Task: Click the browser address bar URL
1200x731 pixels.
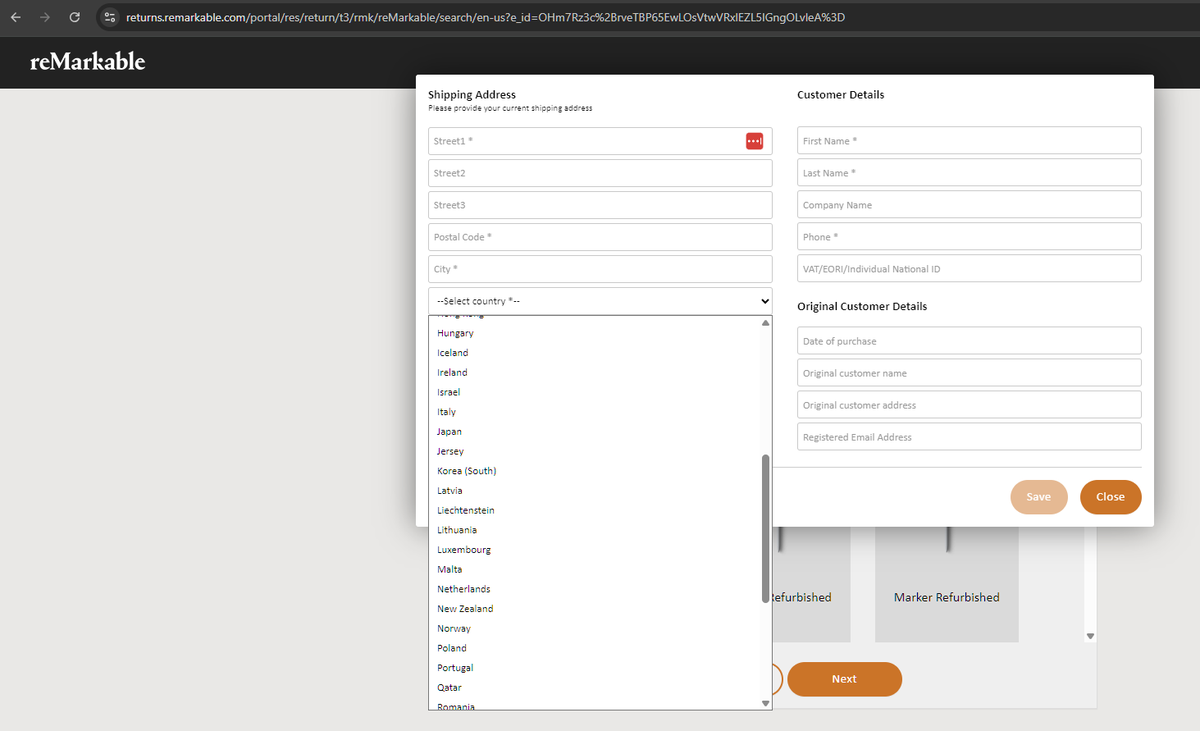Action: pyautogui.click(x=485, y=18)
